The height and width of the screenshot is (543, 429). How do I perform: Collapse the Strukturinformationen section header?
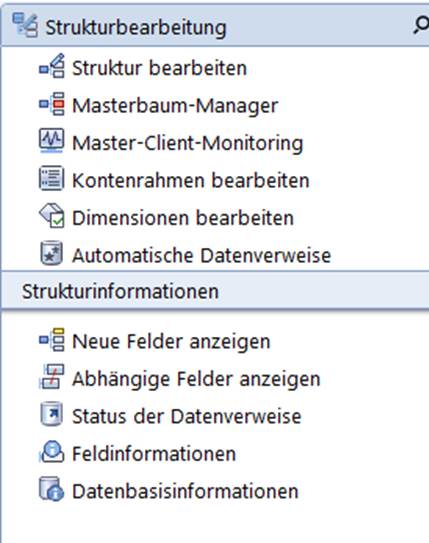point(215,290)
